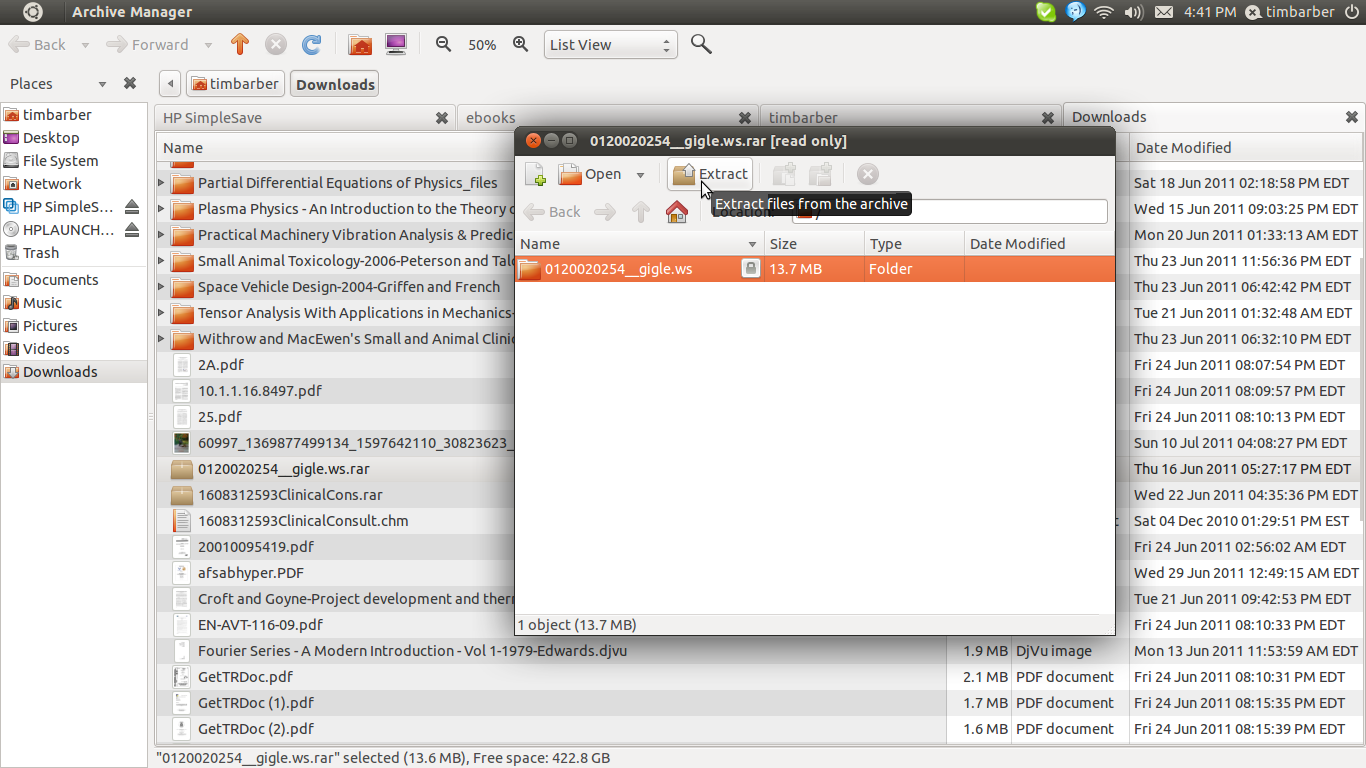The image size is (1366, 768).
Task: Click Search magnifier icon in toolbar
Action: click(701, 45)
